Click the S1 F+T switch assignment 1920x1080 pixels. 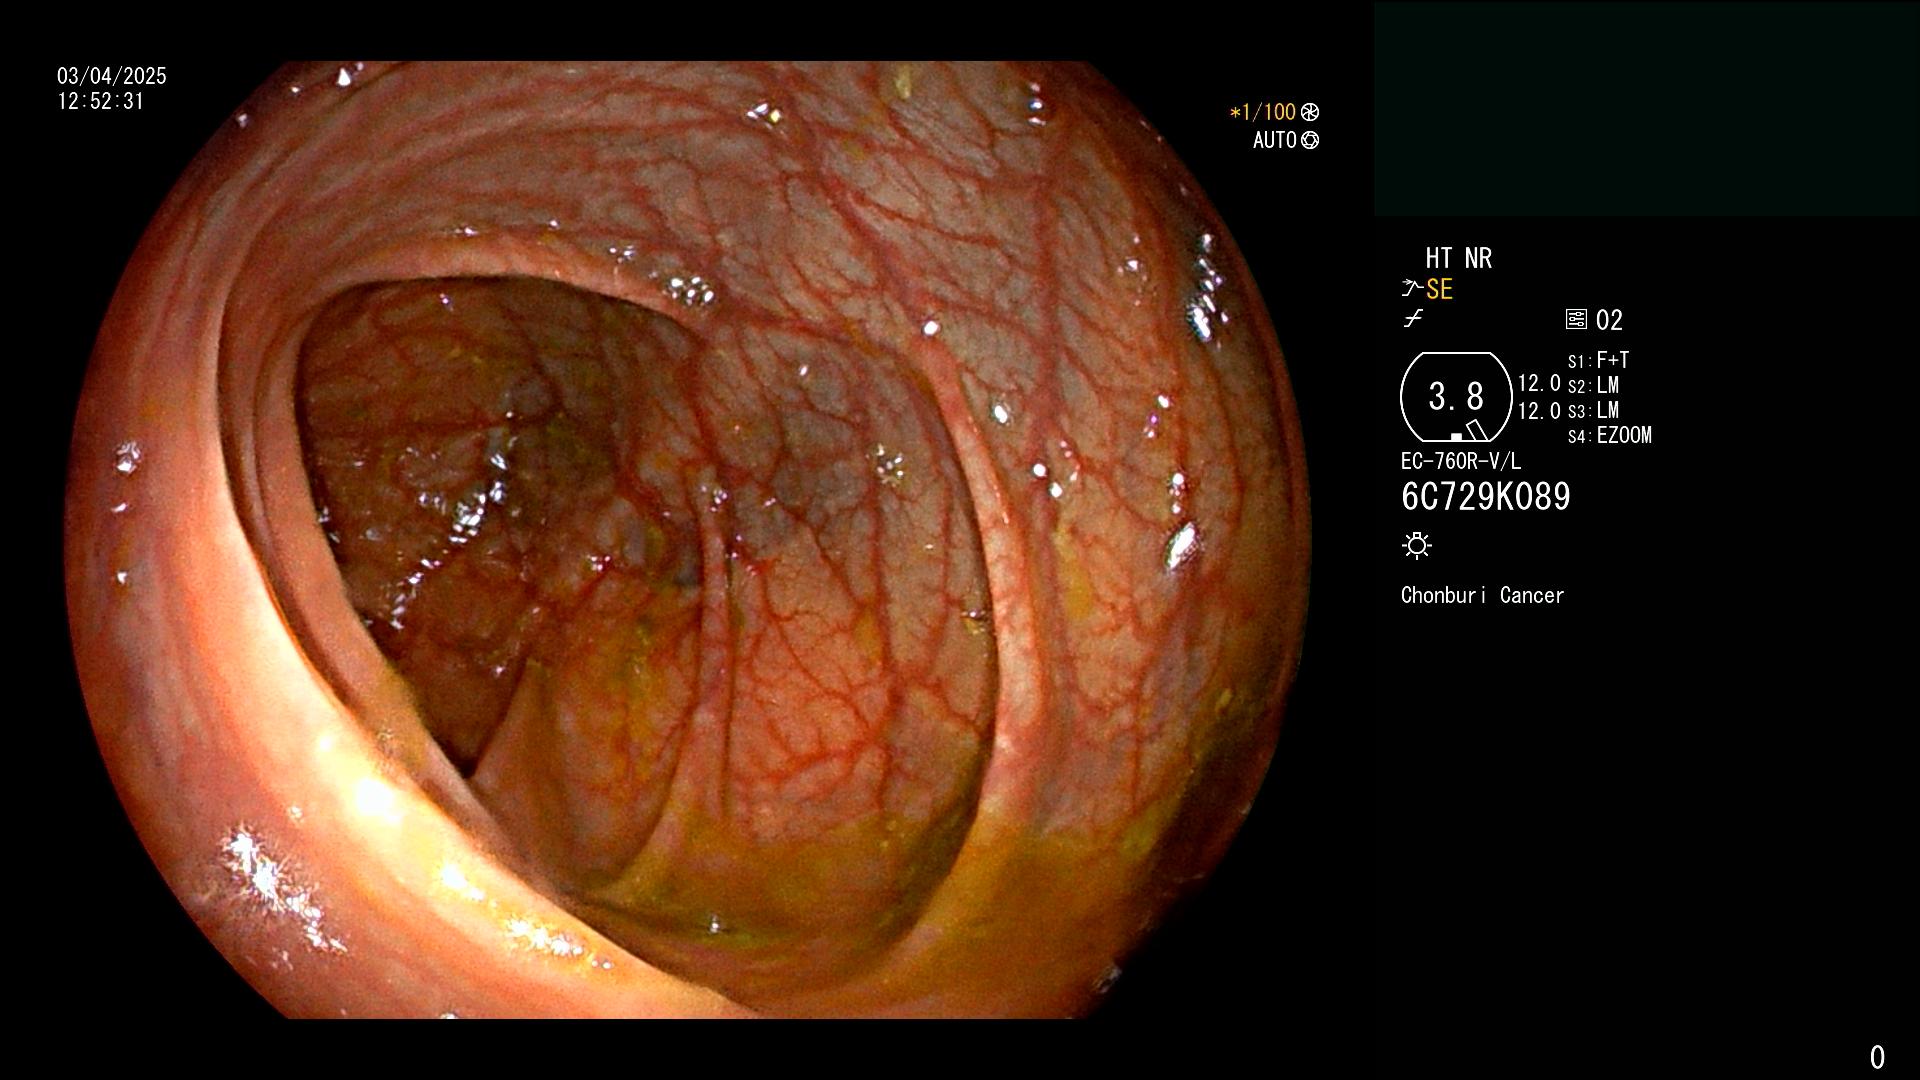[x=1599, y=360]
